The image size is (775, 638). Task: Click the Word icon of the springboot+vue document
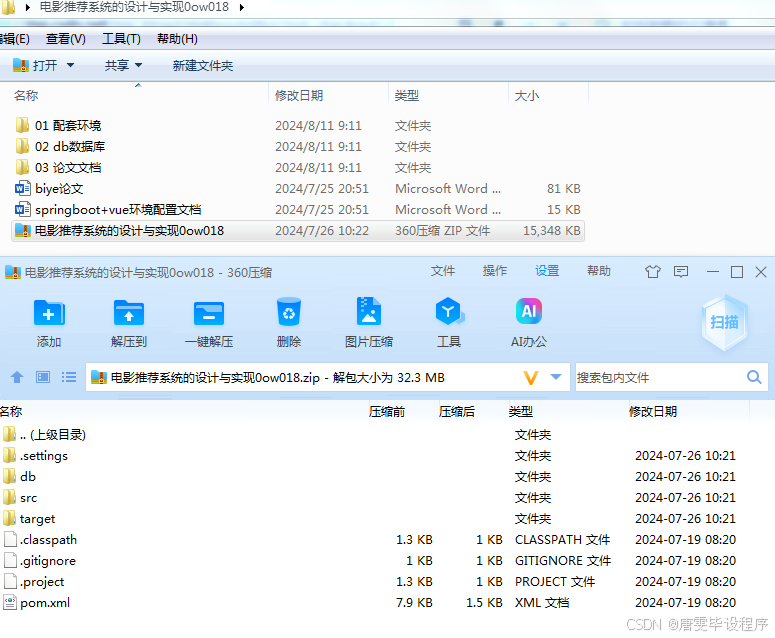click(22, 210)
